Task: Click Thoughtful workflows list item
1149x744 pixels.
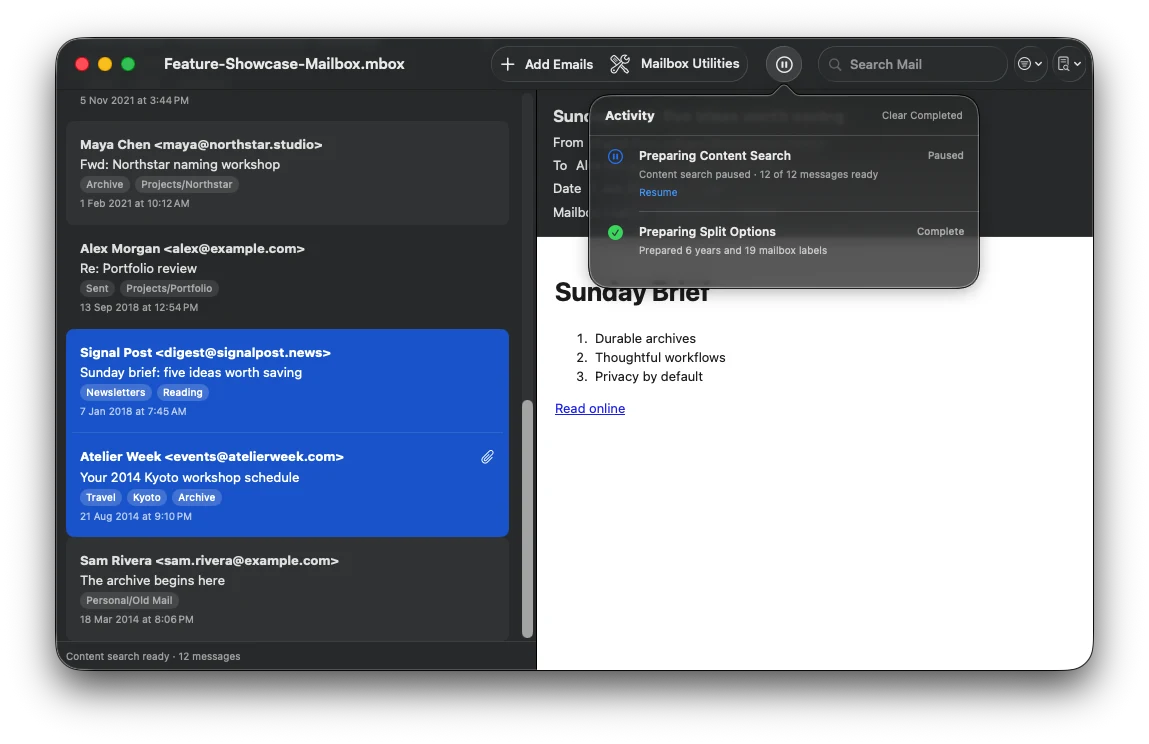Action: pyautogui.click(x=660, y=358)
